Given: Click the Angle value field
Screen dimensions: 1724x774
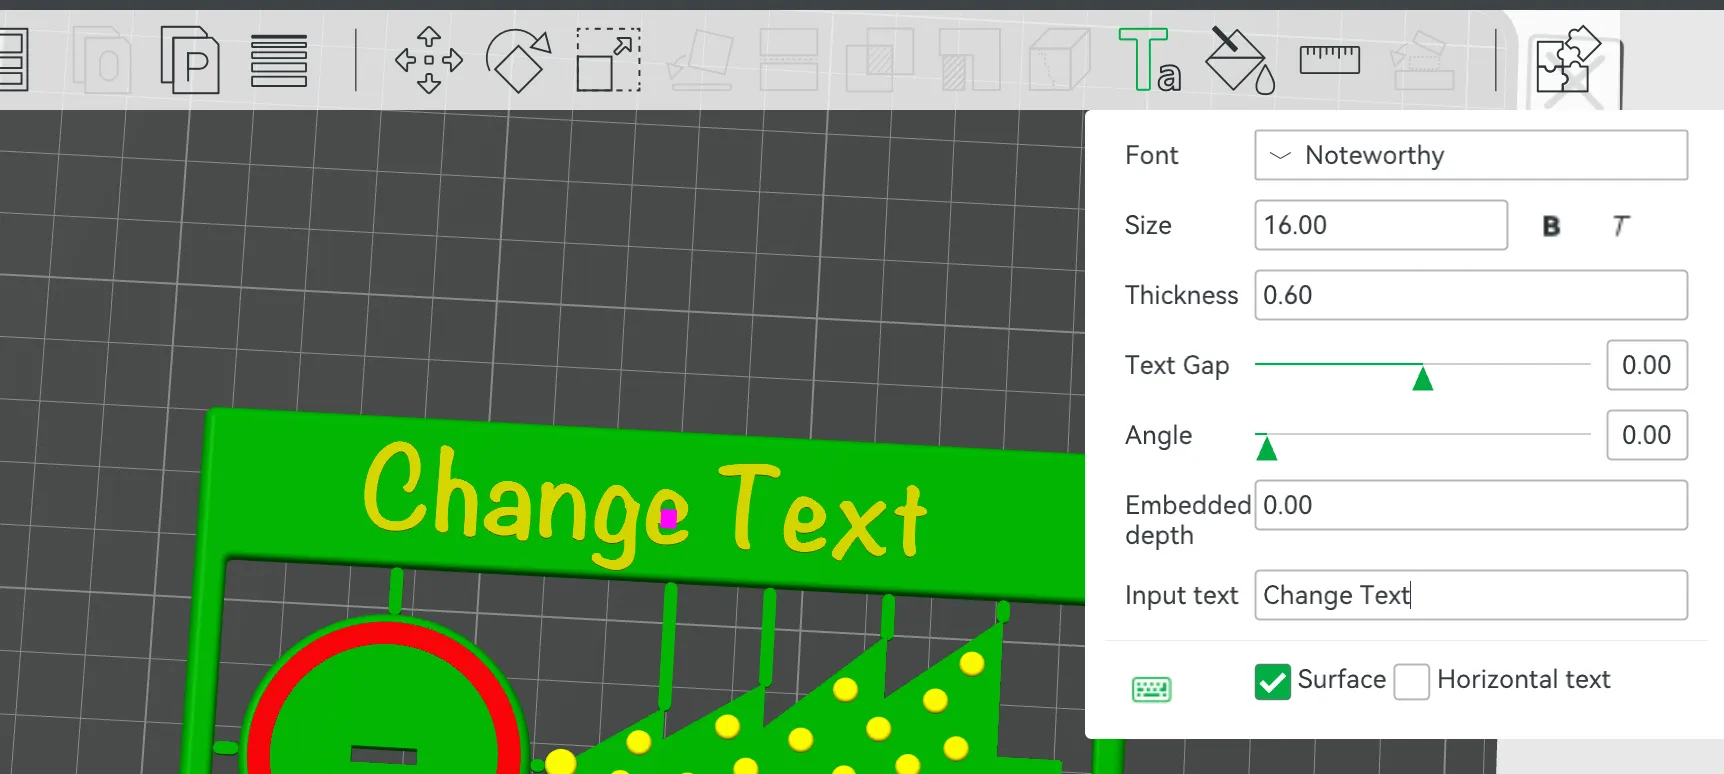Looking at the screenshot, I should click(x=1647, y=435).
